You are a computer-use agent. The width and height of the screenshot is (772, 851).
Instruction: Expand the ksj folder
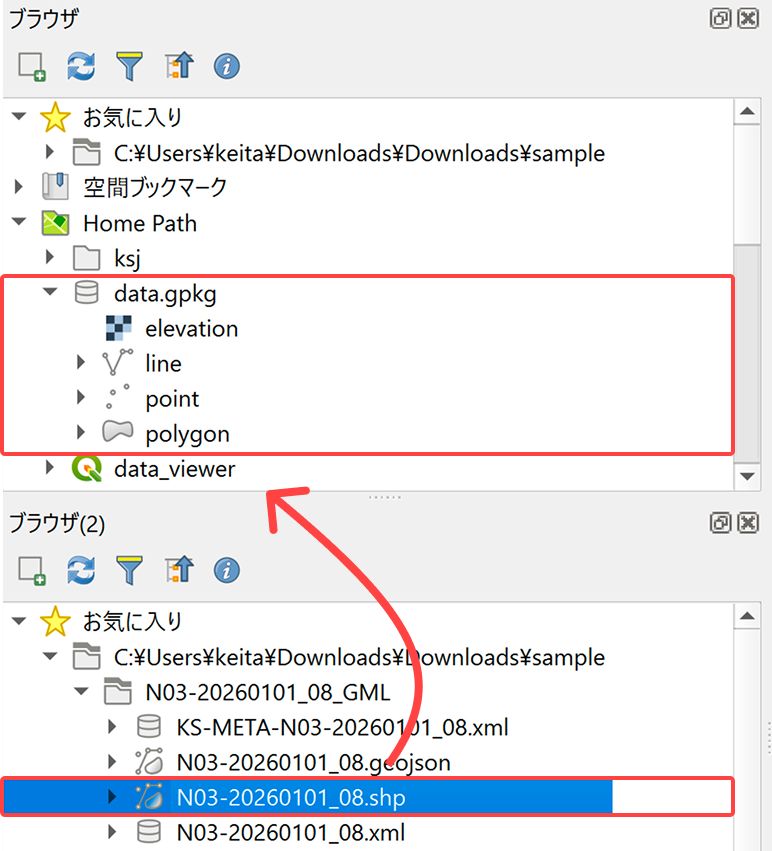[x=50, y=257]
